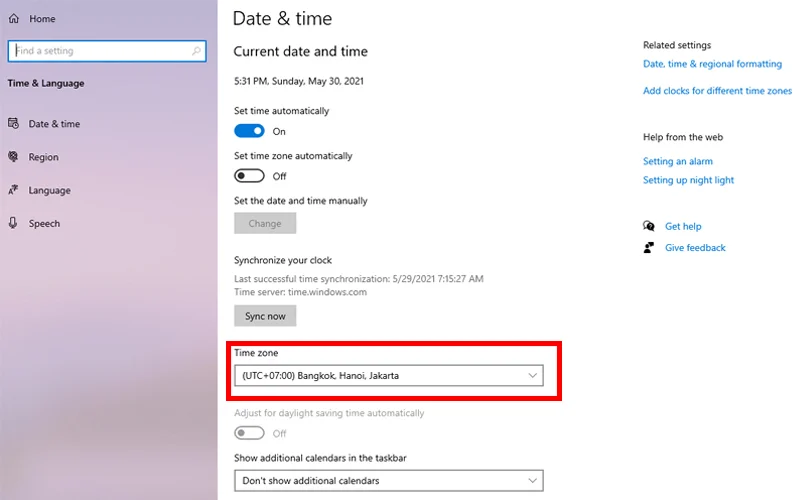
Task: Open Date, time & regional formatting link
Action: click(712, 64)
